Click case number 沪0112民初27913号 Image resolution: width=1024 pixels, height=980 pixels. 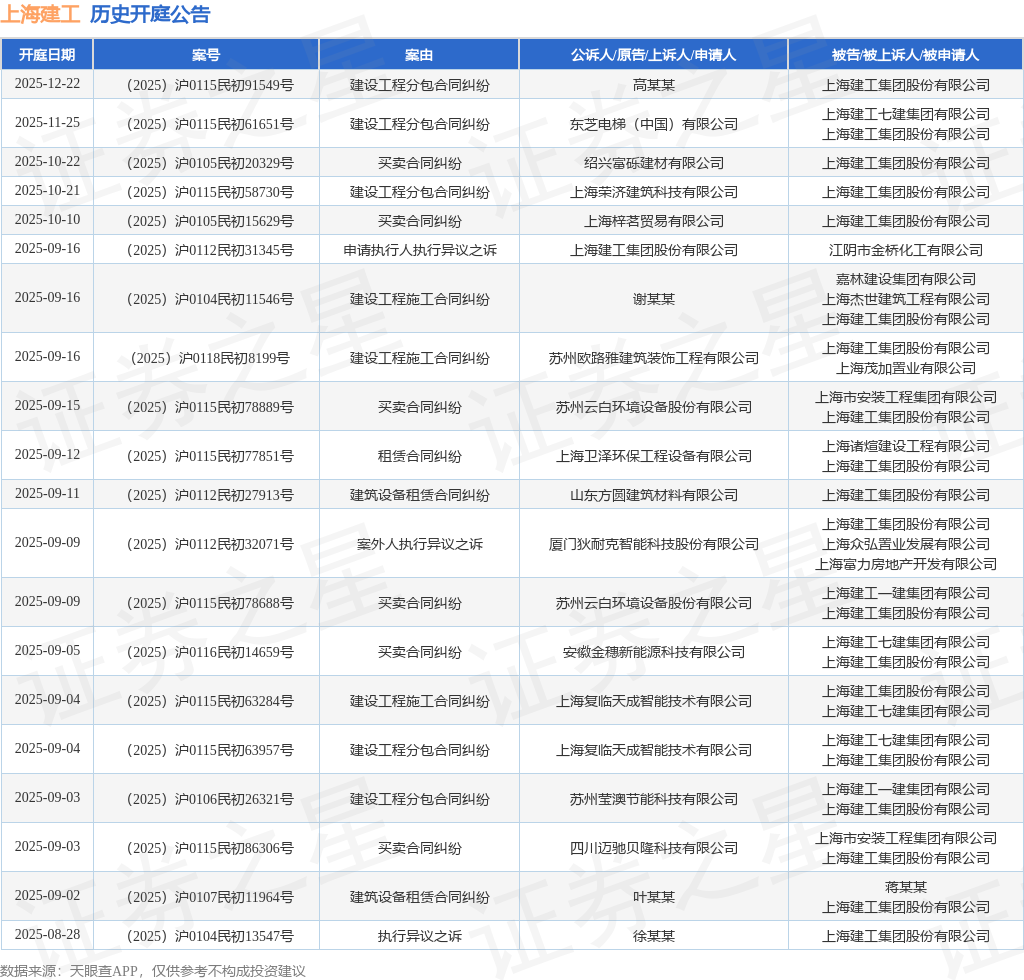pyautogui.click(x=210, y=496)
